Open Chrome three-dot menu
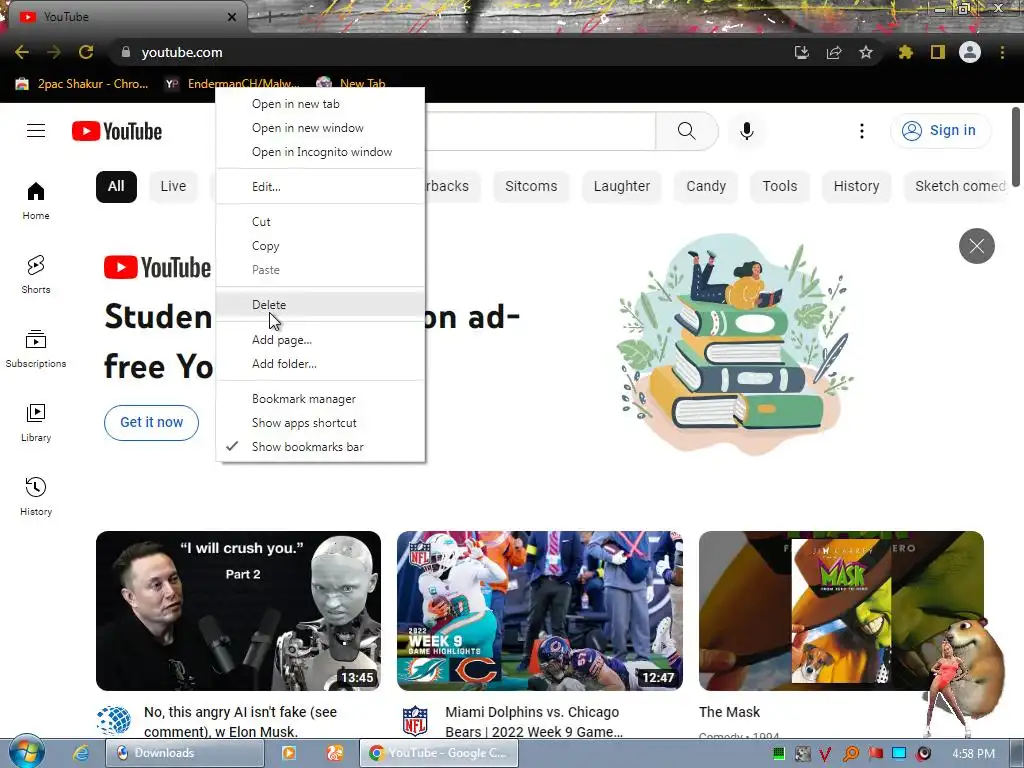 (1002, 52)
